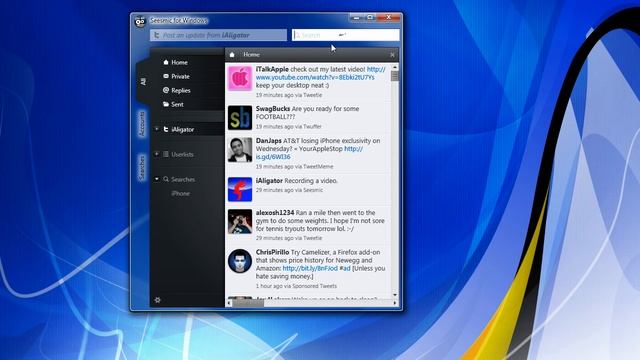Click '1 hour ago via Sponsored Tweets' text
Screen dimensions: 640x360
pyautogui.click(x=296, y=286)
